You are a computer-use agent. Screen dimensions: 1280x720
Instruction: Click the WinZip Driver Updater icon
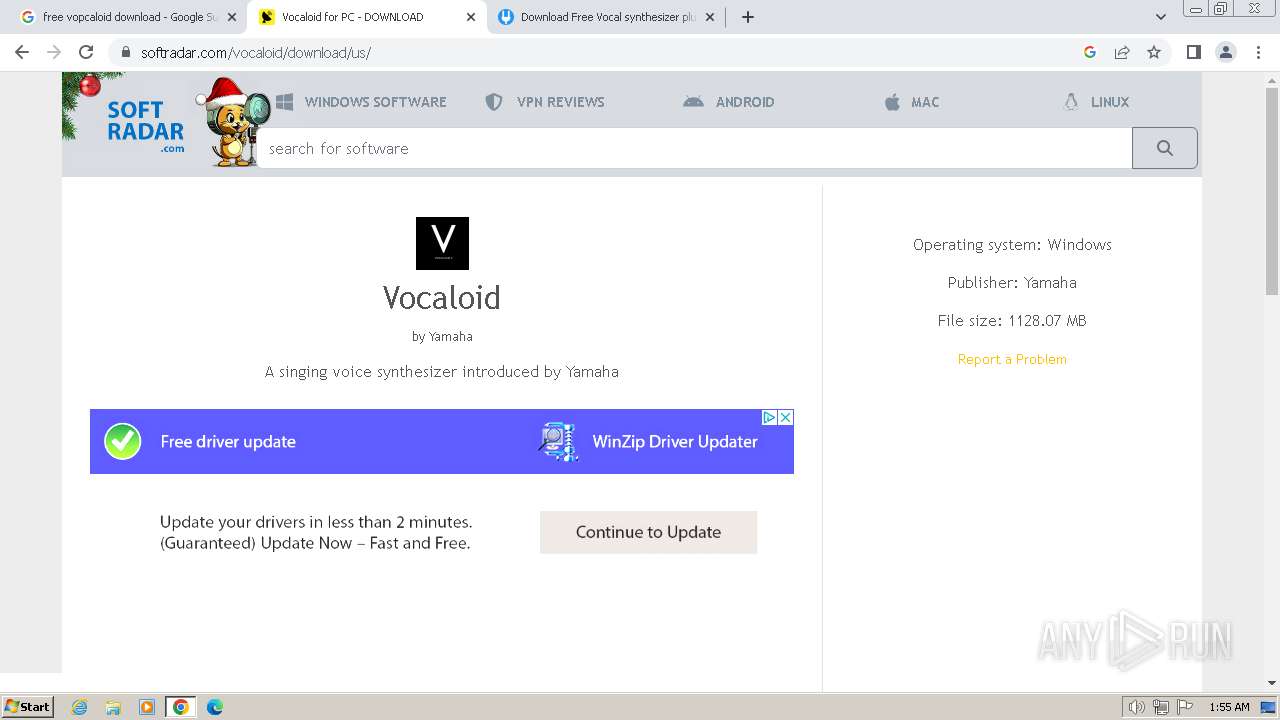[x=558, y=441]
